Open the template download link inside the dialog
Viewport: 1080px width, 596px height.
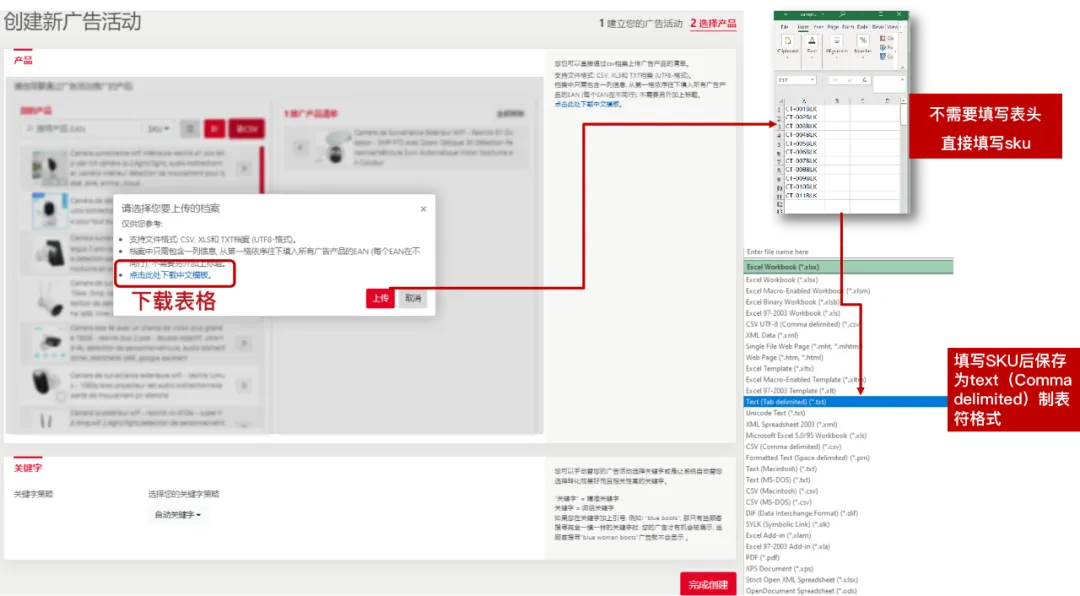pos(170,275)
